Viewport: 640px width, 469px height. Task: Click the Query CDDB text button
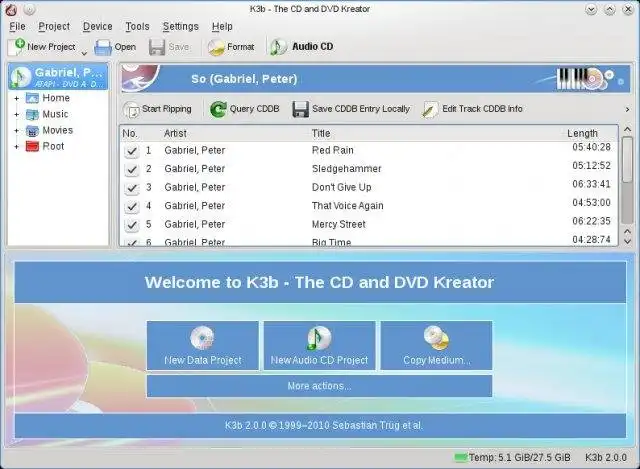(254, 109)
